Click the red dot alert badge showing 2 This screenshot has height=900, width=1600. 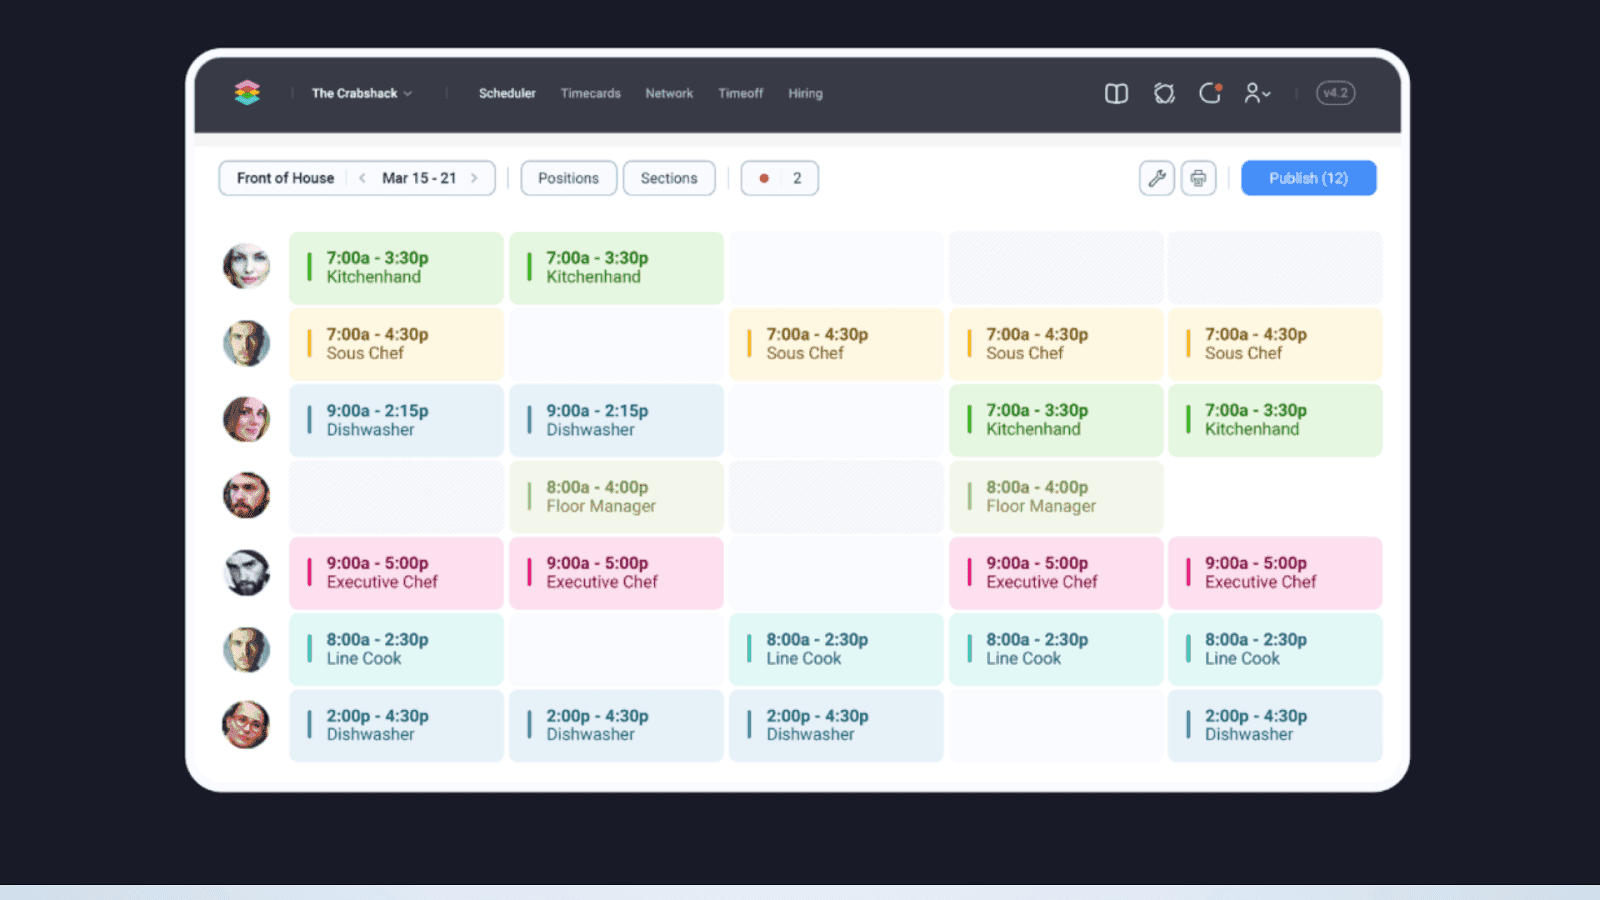click(780, 178)
